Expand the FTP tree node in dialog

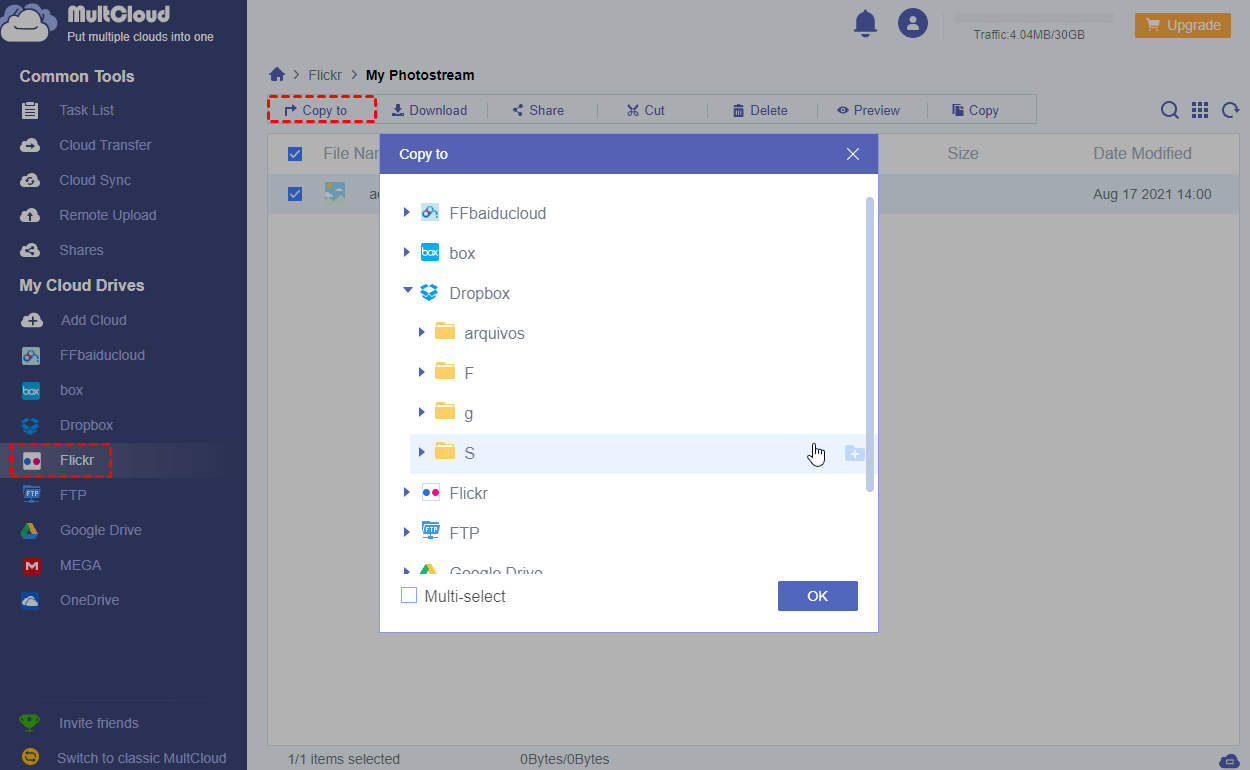click(x=406, y=532)
